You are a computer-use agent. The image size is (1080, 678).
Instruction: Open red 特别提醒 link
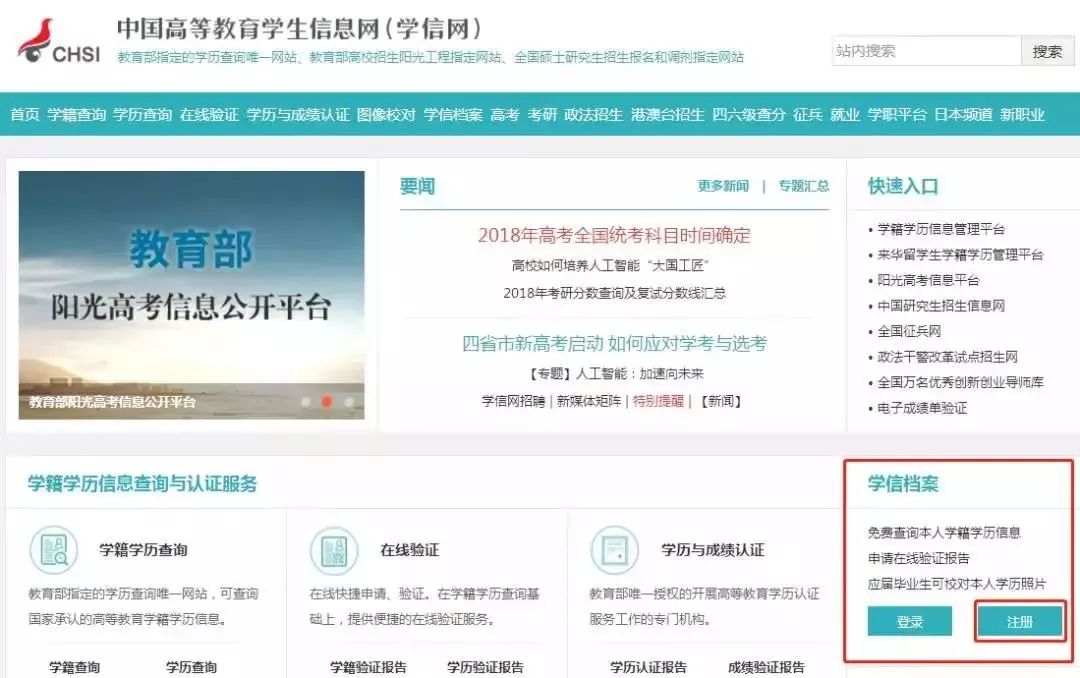click(x=658, y=401)
